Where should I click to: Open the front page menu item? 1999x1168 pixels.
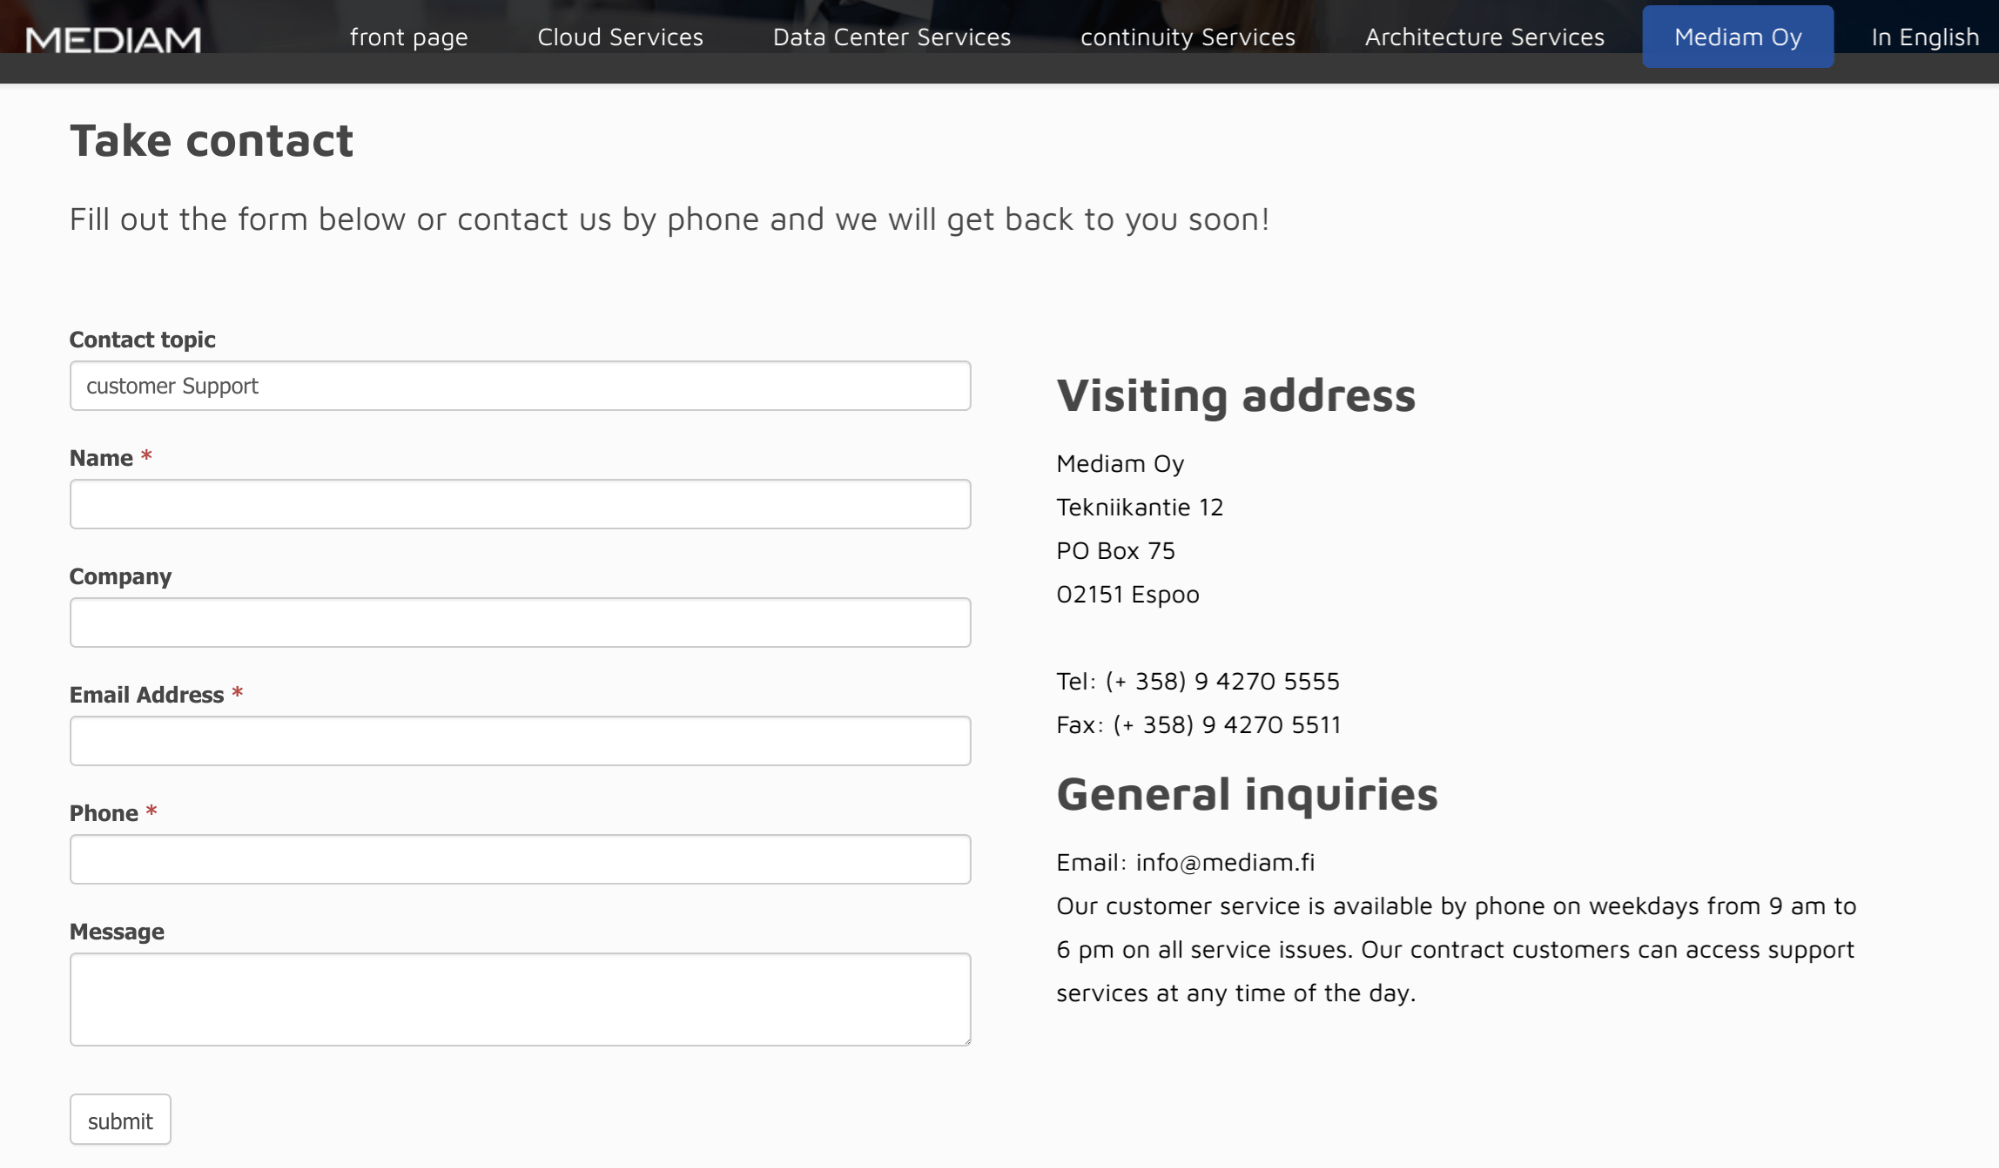409,37
